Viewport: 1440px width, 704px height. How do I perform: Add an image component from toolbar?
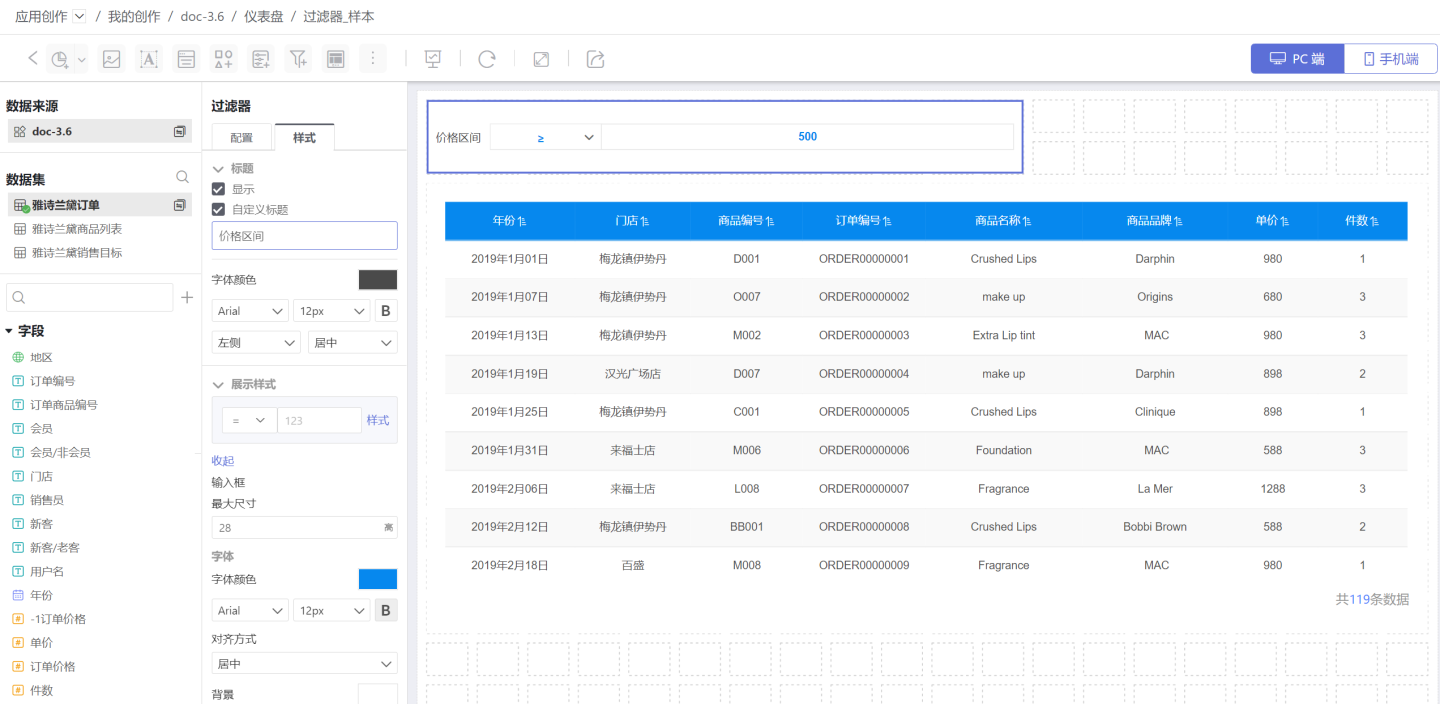click(112, 59)
